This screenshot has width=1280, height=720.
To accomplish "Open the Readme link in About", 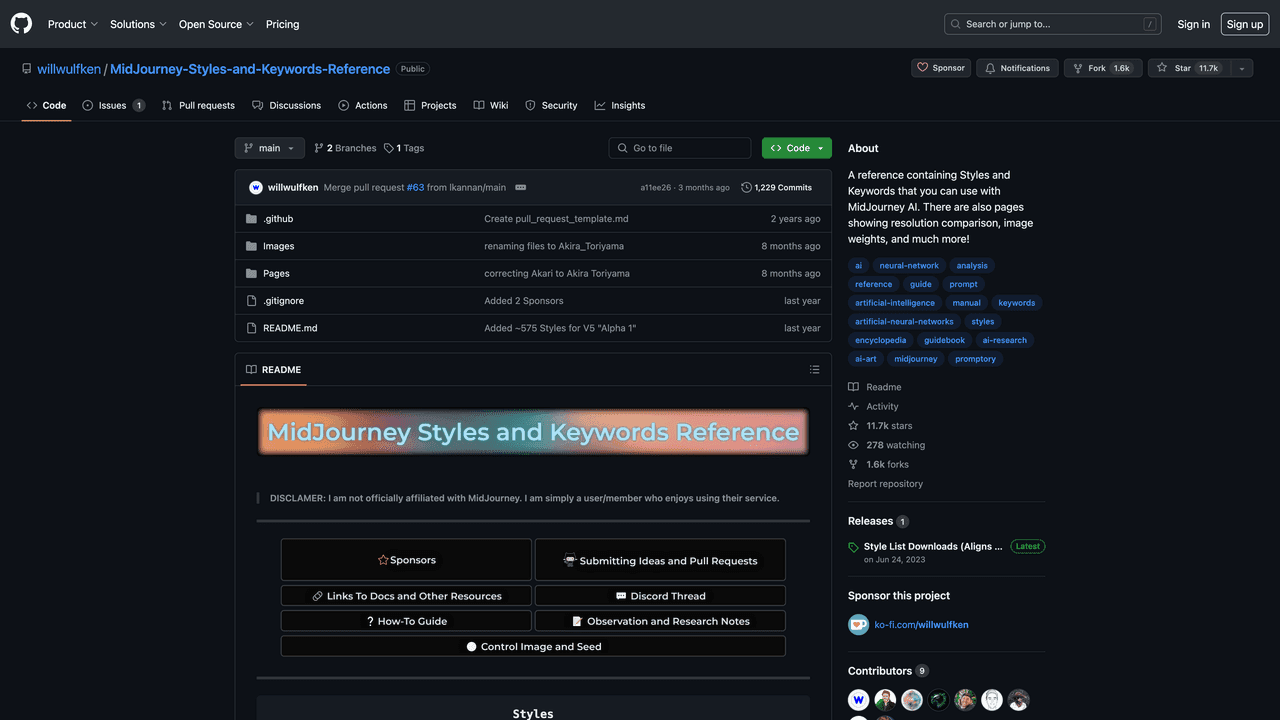I will (x=875, y=387).
